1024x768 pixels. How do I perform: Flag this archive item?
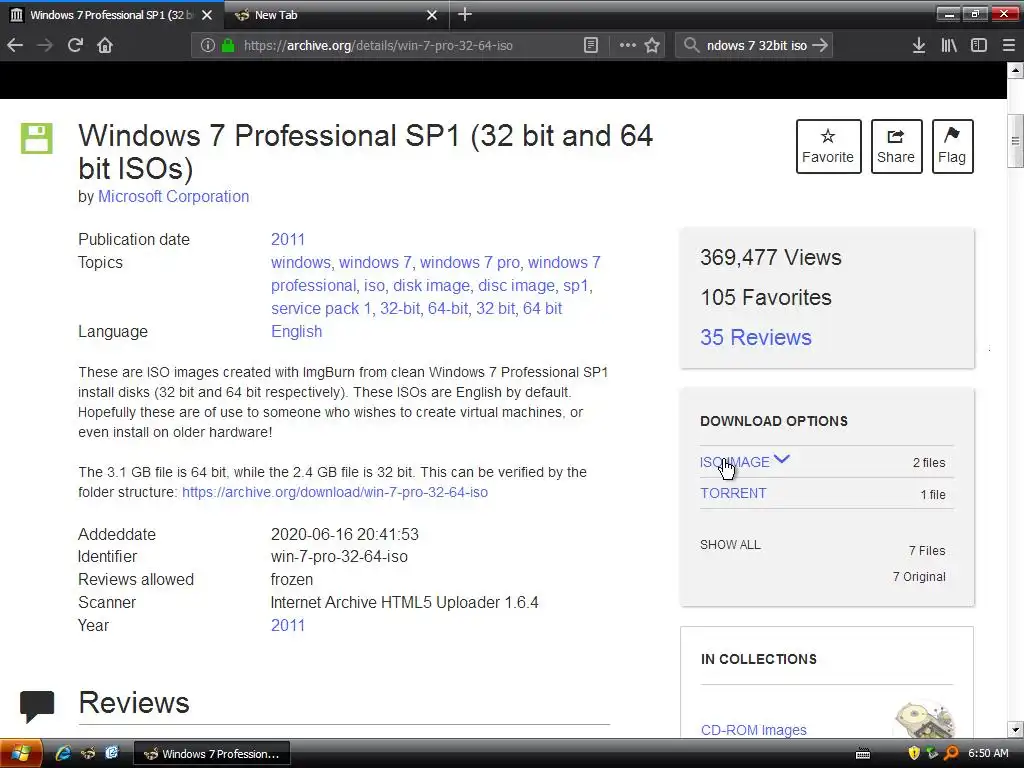pyautogui.click(x=952, y=146)
